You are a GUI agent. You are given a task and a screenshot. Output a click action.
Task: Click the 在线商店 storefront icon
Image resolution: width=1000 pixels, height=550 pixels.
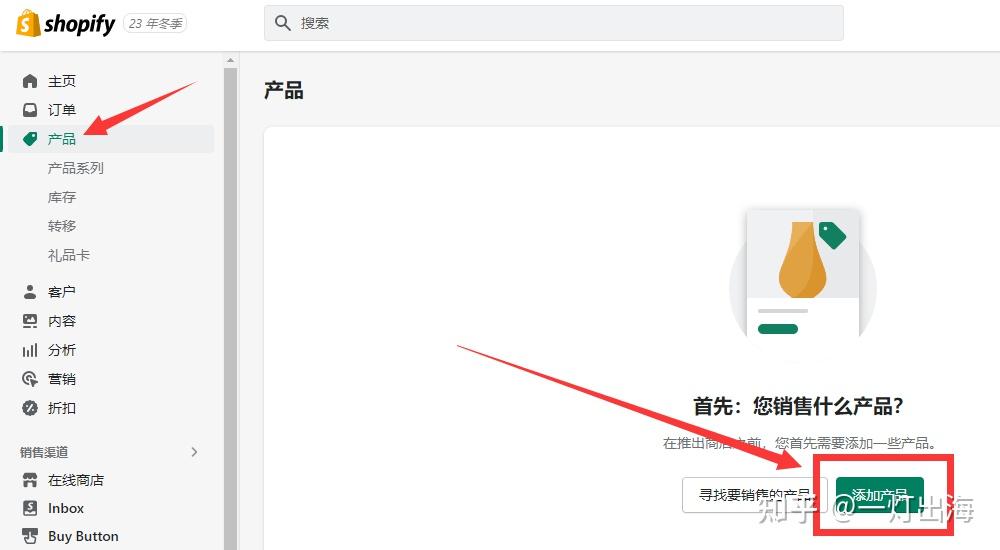pyautogui.click(x=30, y=480)
